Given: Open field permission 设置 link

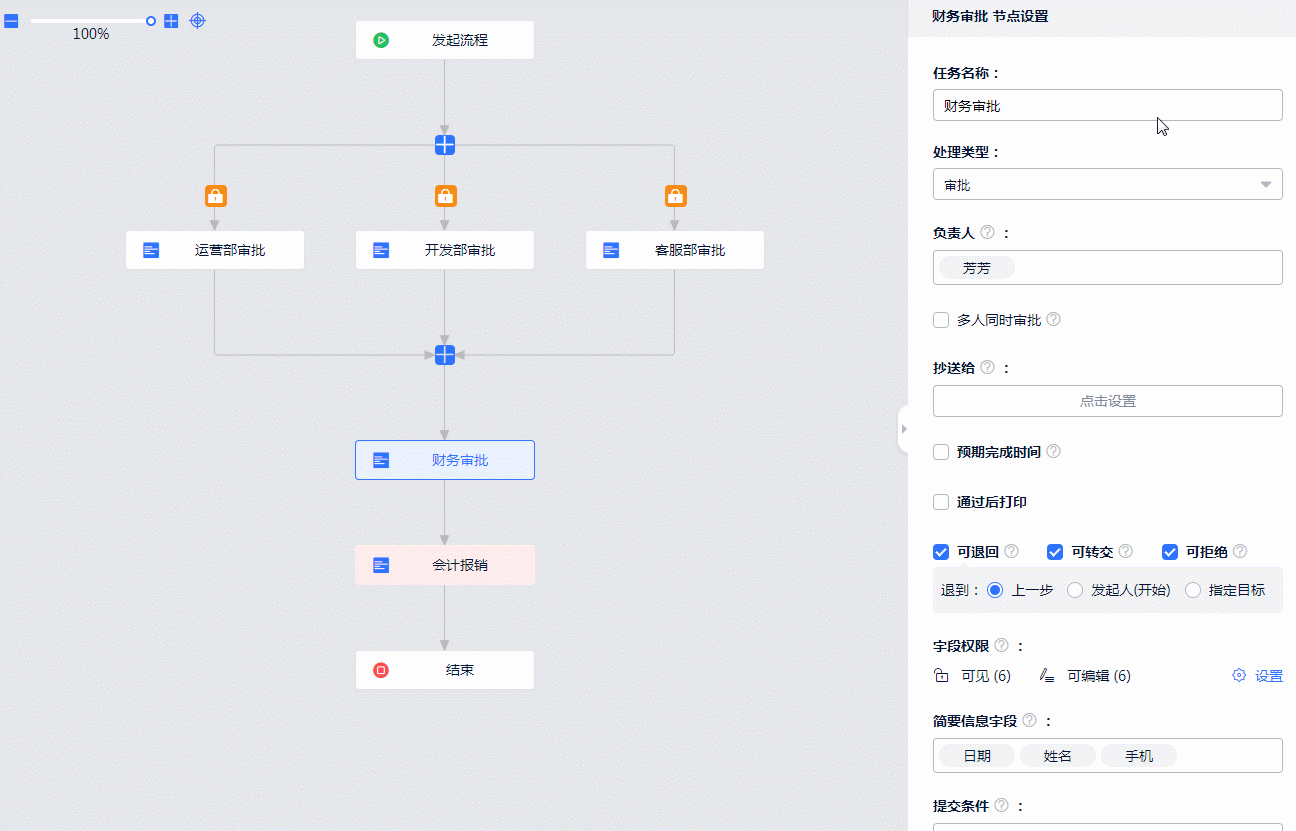Looking at the screenshot, I should click(1258, 676).
